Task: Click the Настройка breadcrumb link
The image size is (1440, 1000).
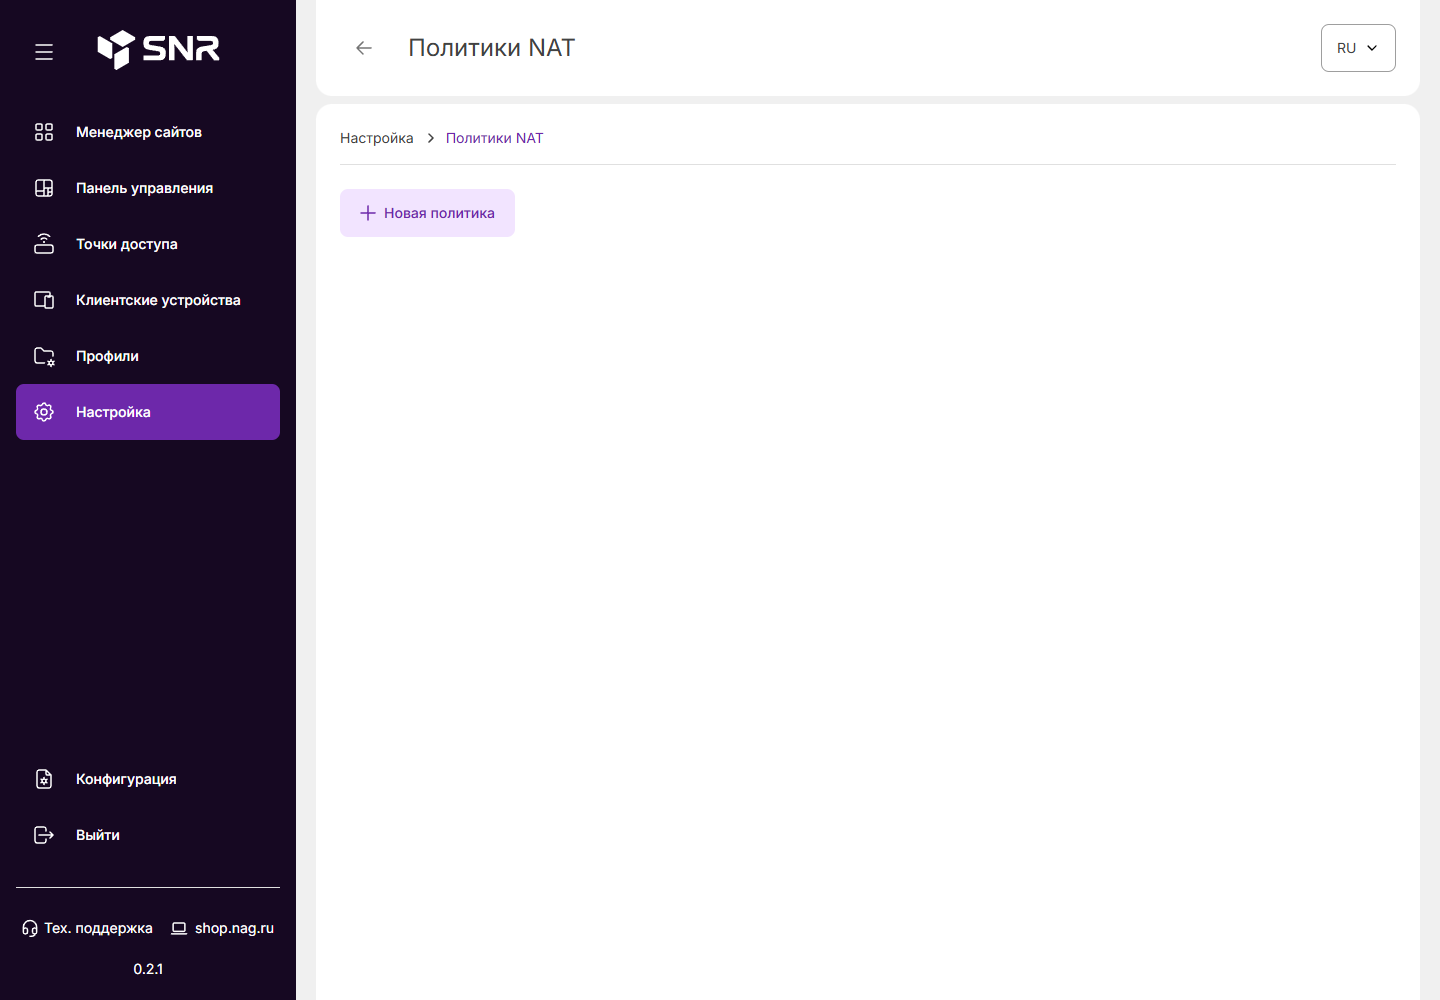Action: pyautogui.click(x=377, y=138)
